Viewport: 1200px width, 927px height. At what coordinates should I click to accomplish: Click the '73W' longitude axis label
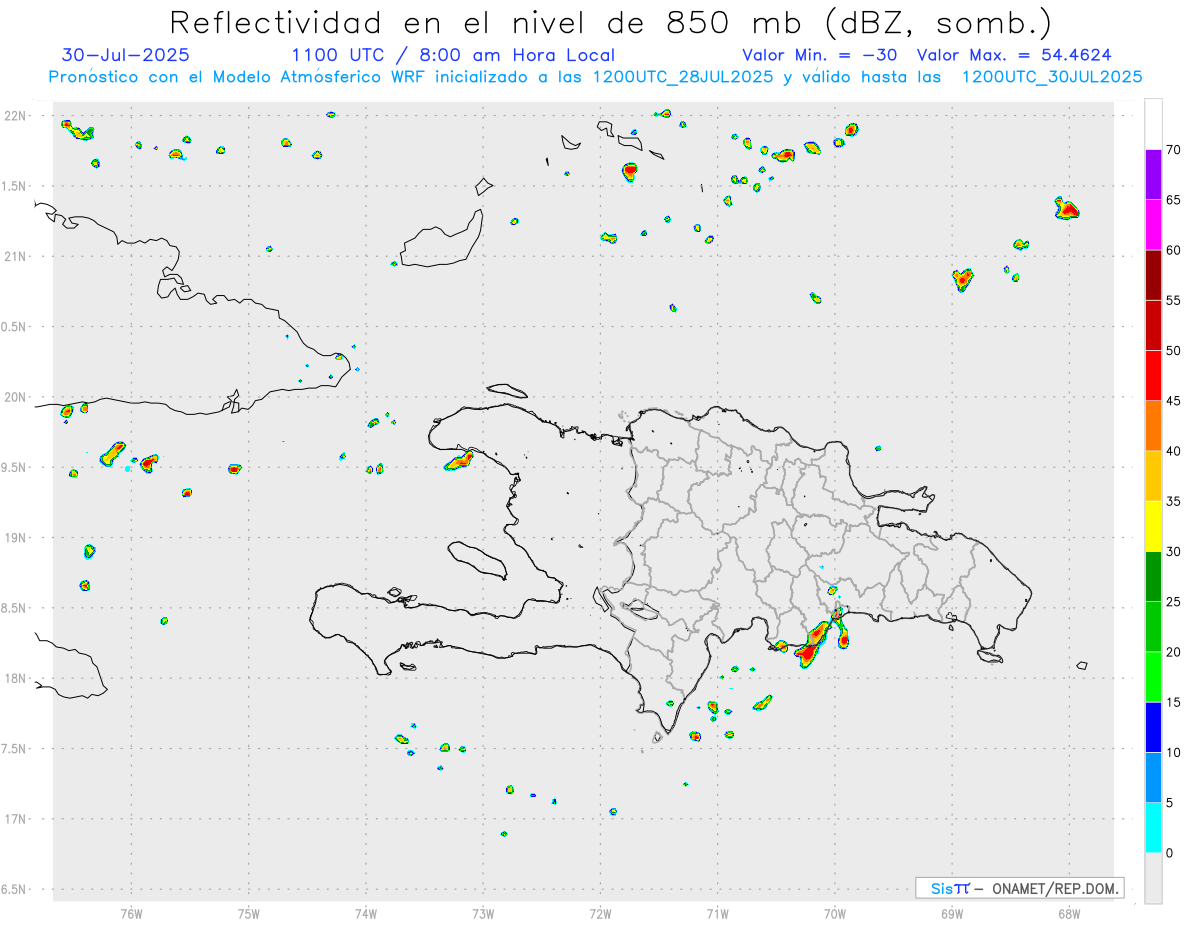(x=483, y=912)
